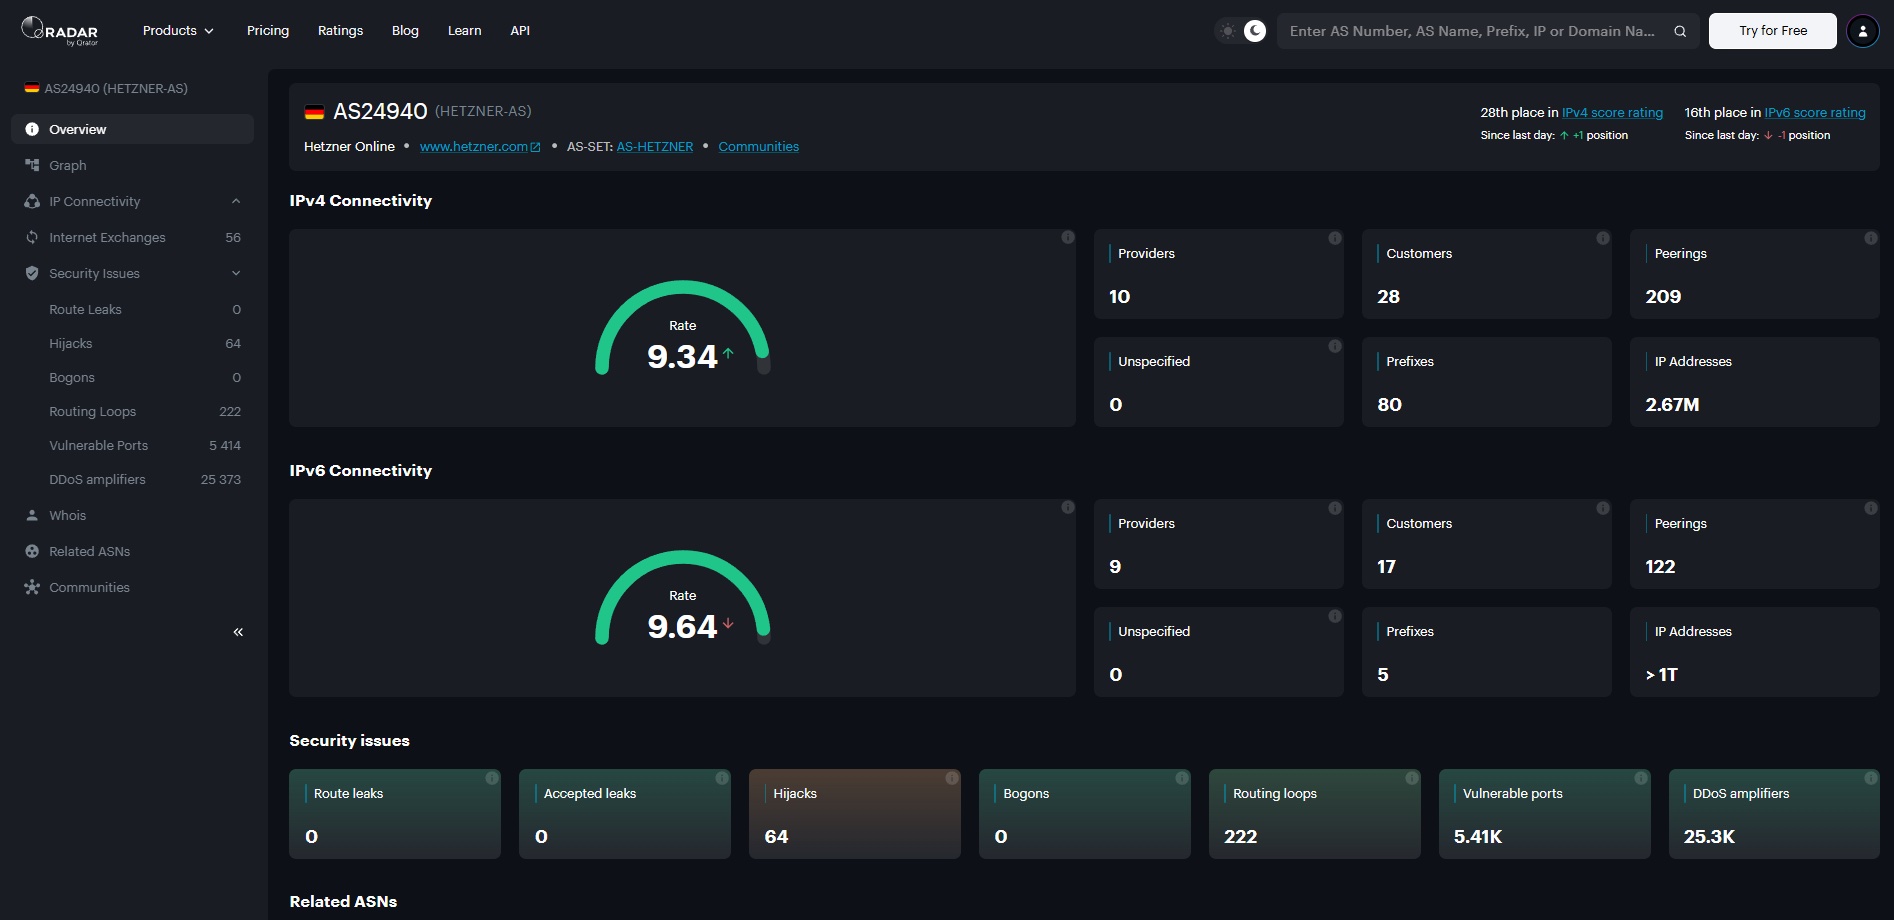
Task: Open the Learn menu item
Action: tap(464, 31)
